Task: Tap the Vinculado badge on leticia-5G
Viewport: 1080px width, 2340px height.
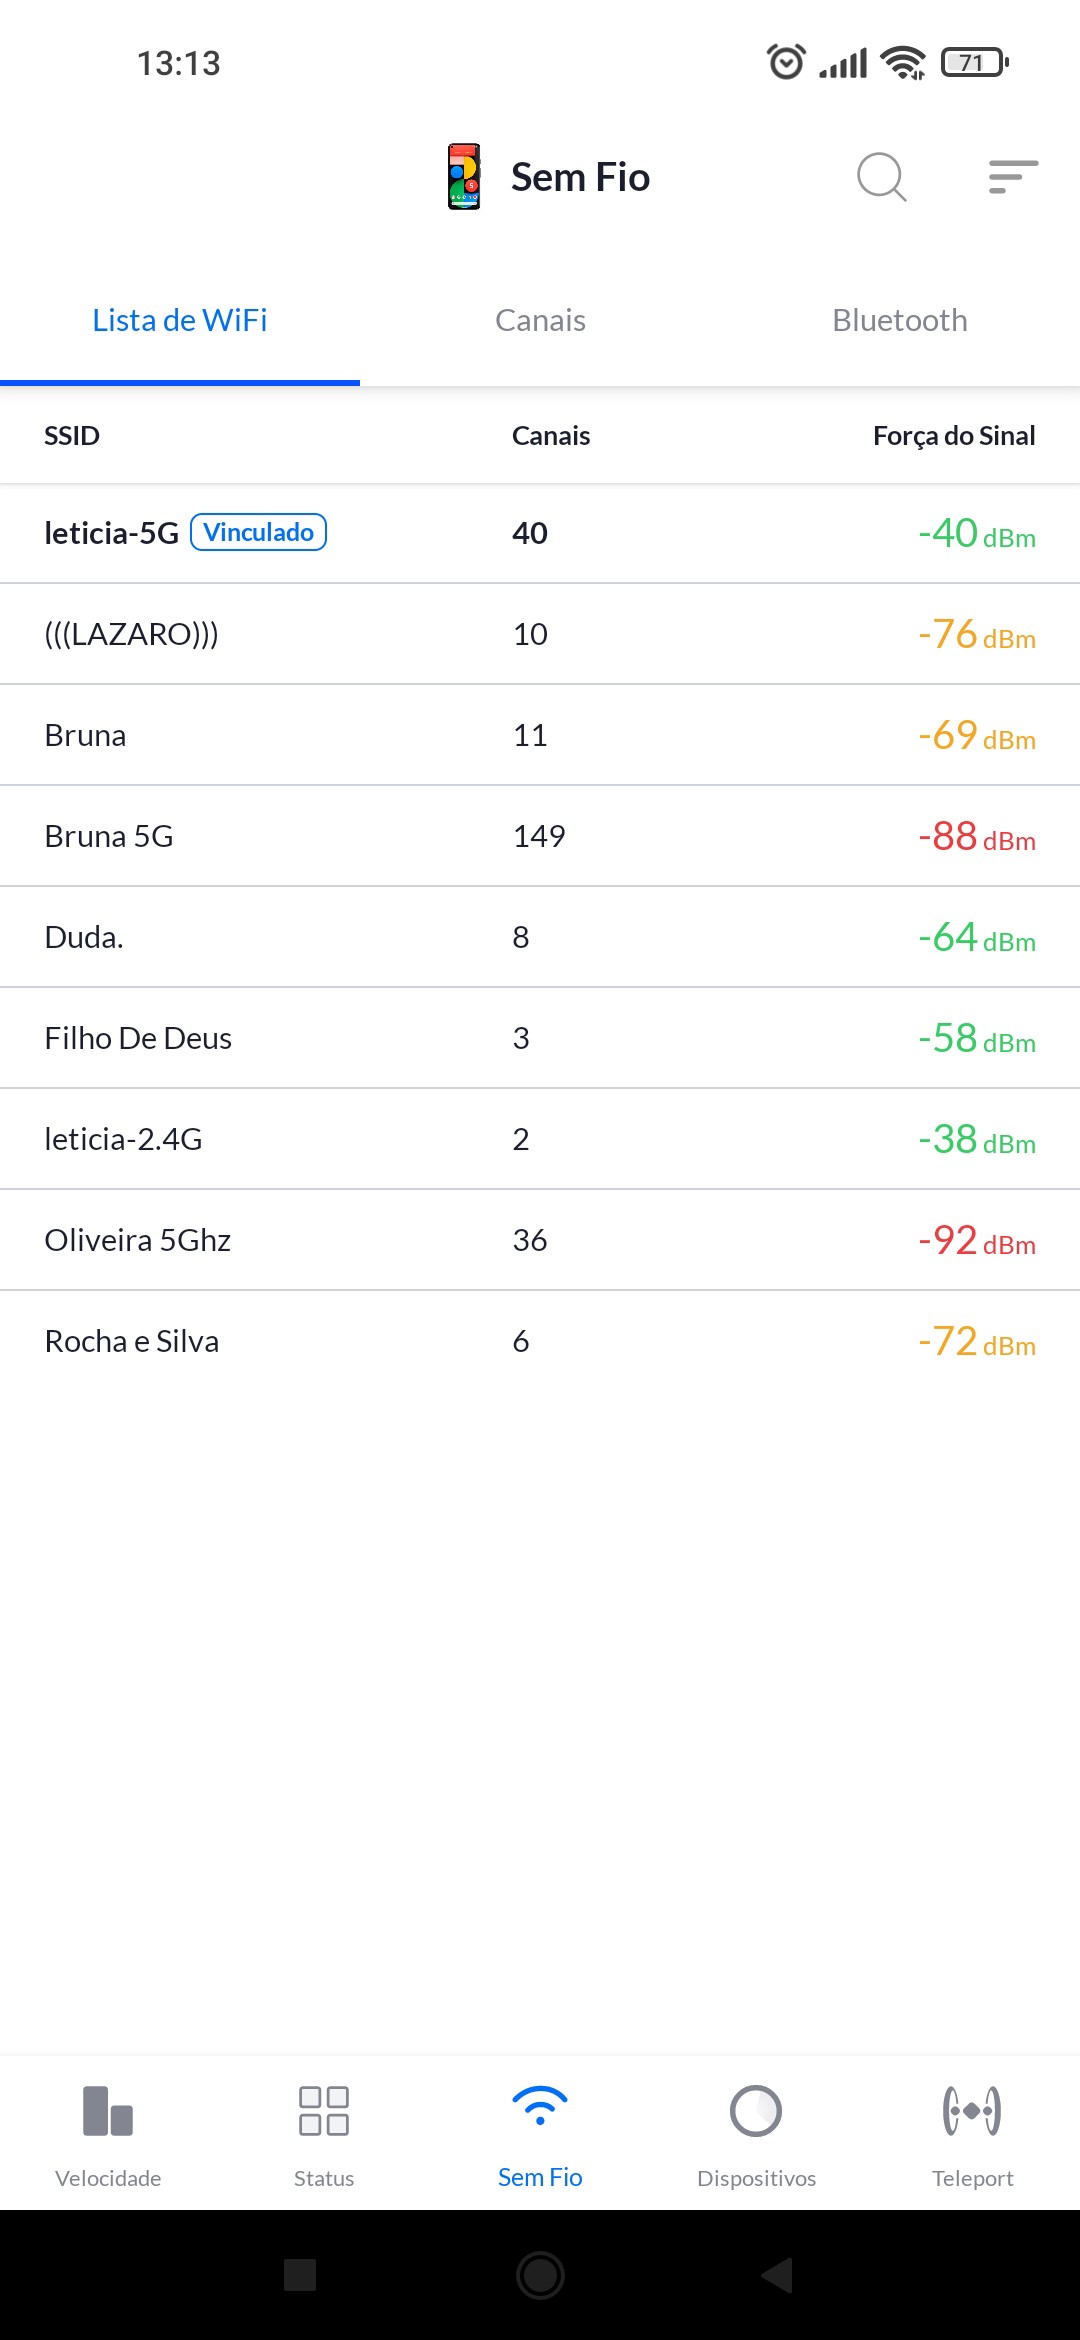Action: [x=258, y=532]
